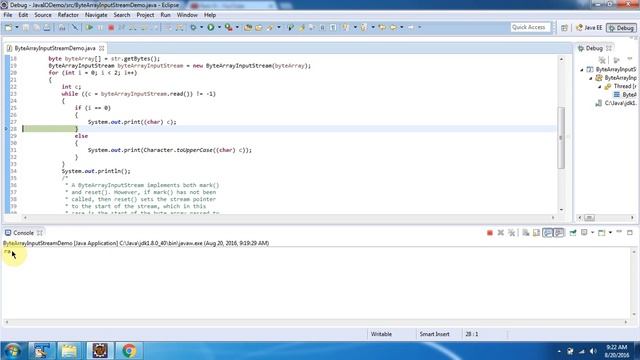Viewport: 640px width, 360px height.
Task: Click the Pin Console icon
Action: coord(573,233)
